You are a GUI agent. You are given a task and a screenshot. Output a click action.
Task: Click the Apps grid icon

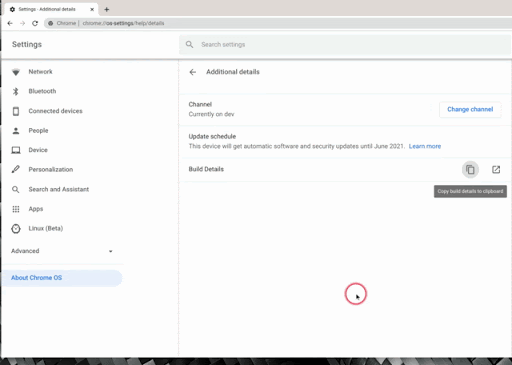tap(16, 209)
